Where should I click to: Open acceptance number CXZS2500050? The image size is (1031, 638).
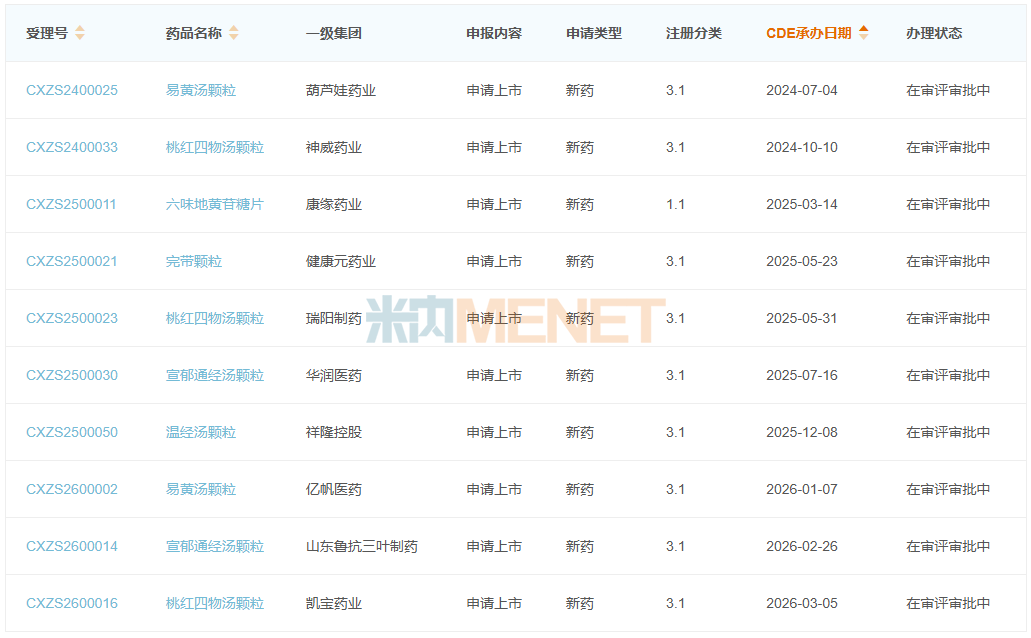pos(72,432)
